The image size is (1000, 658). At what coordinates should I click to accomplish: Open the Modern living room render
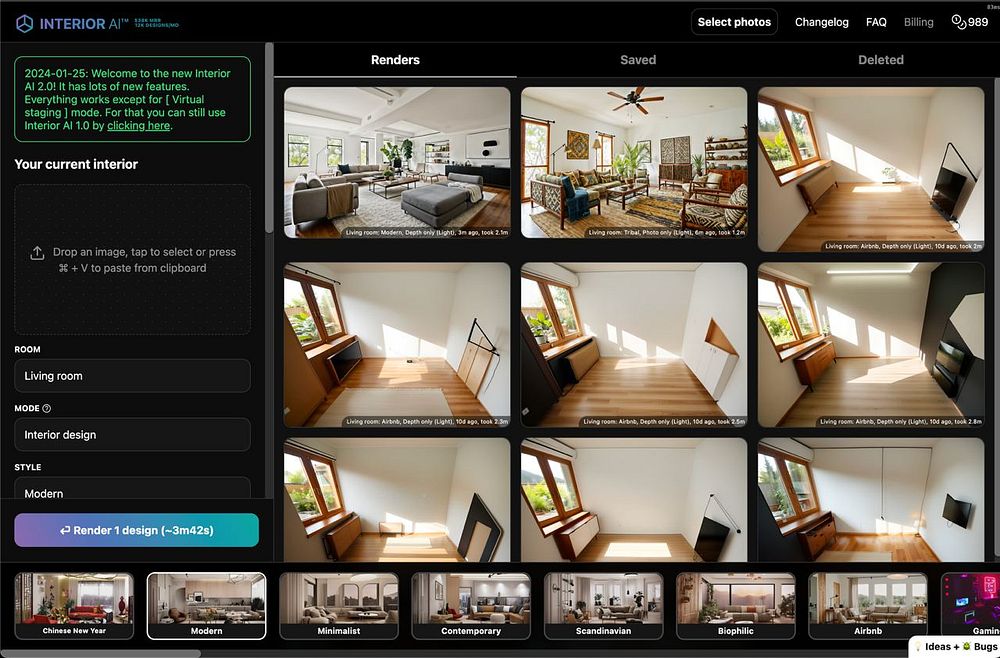point(397,163)
